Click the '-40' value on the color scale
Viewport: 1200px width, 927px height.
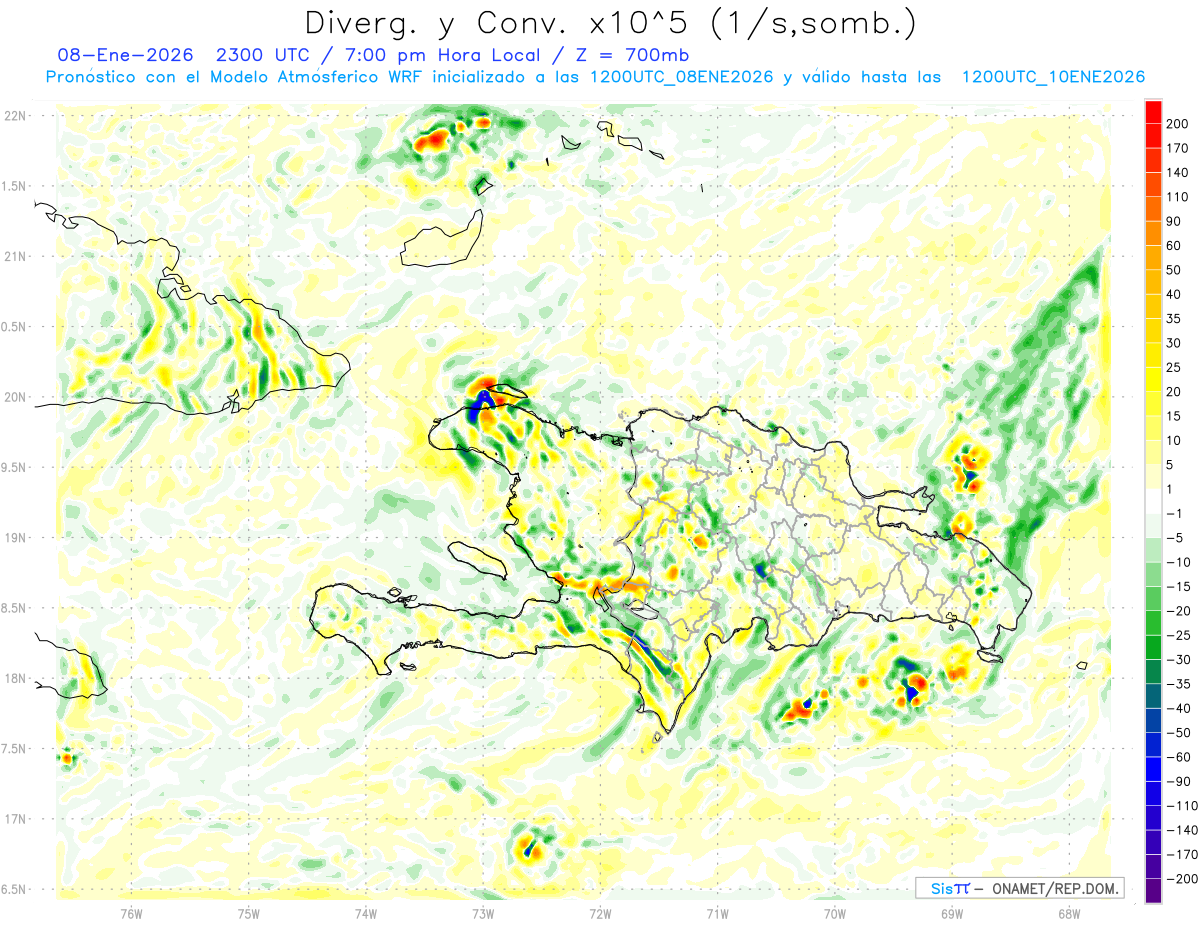tap(1177, 708)
